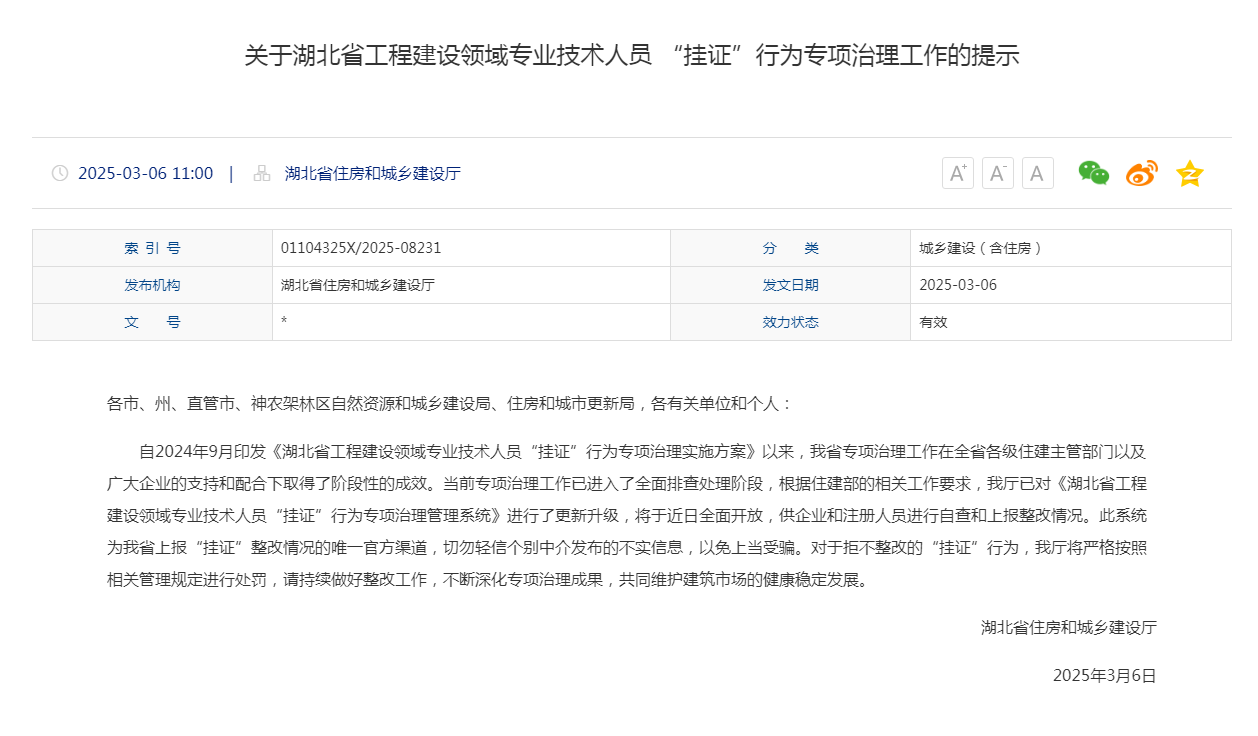Share article to Weibo
1258x736 pixels.
(x=1141, y=173)
